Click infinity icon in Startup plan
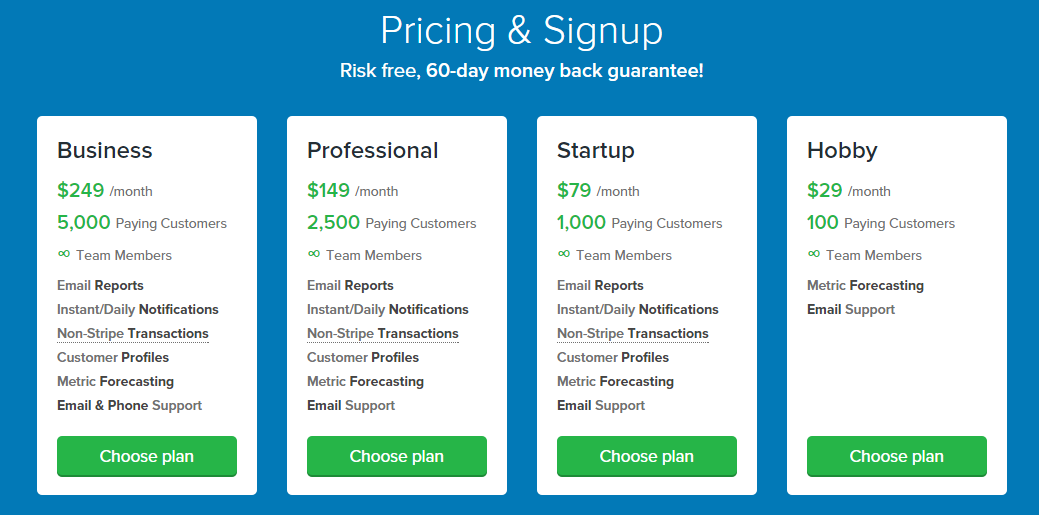This screenshot has height=515, width=1039. [564, 254]
